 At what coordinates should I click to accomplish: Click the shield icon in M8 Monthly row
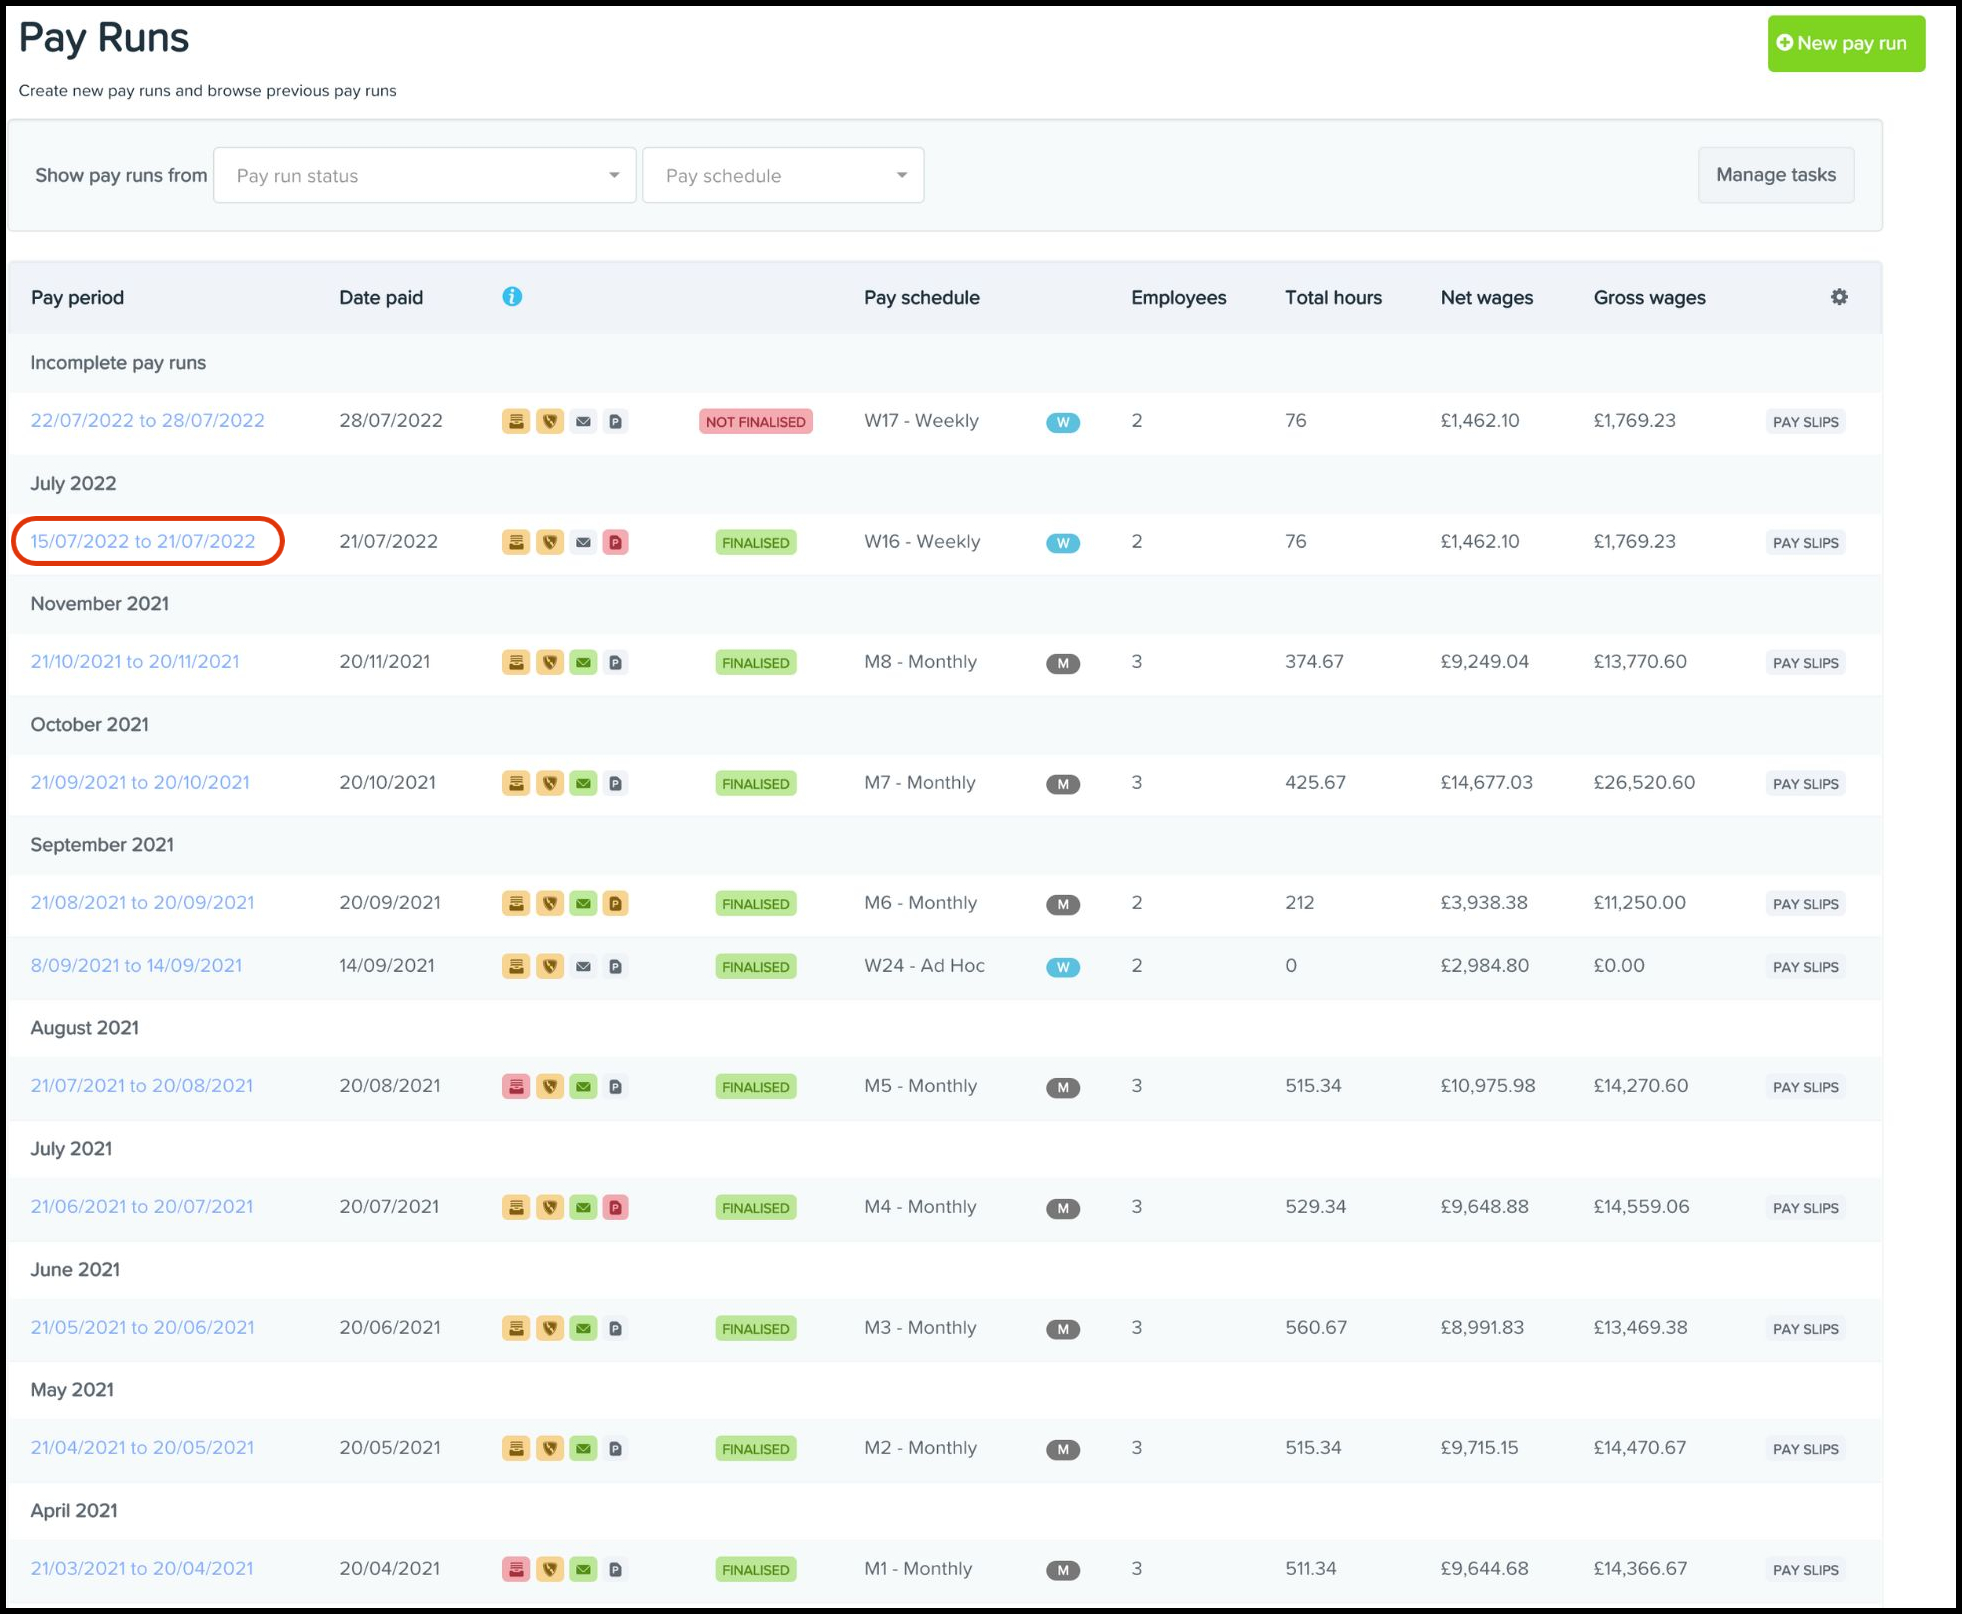point(550,662)
